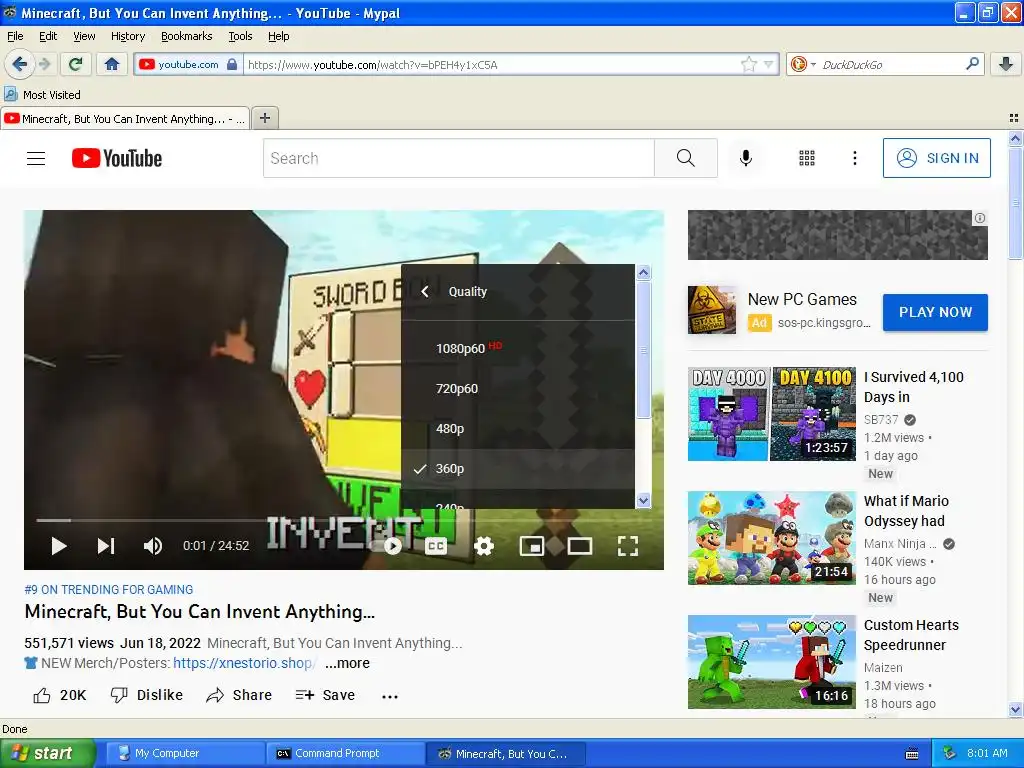The height and width of the screenshot is (768, 1024).
Task: Start voice search with microphone icon
Action: click(746, 158)
